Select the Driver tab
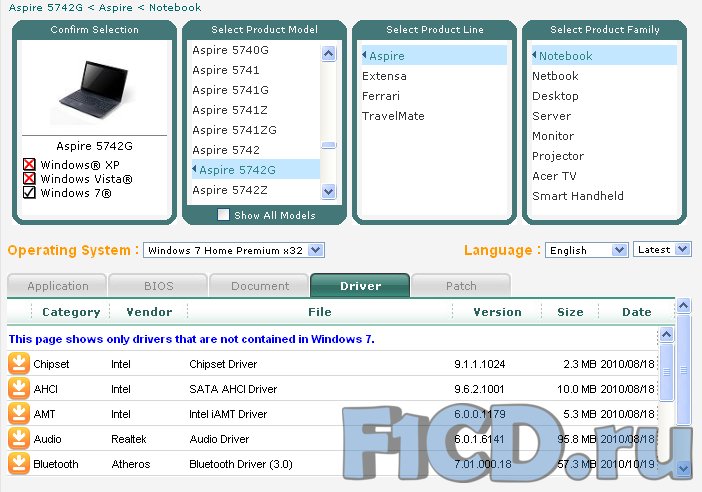This screenshot has height=492, width=702. click(x=360, y=286)
